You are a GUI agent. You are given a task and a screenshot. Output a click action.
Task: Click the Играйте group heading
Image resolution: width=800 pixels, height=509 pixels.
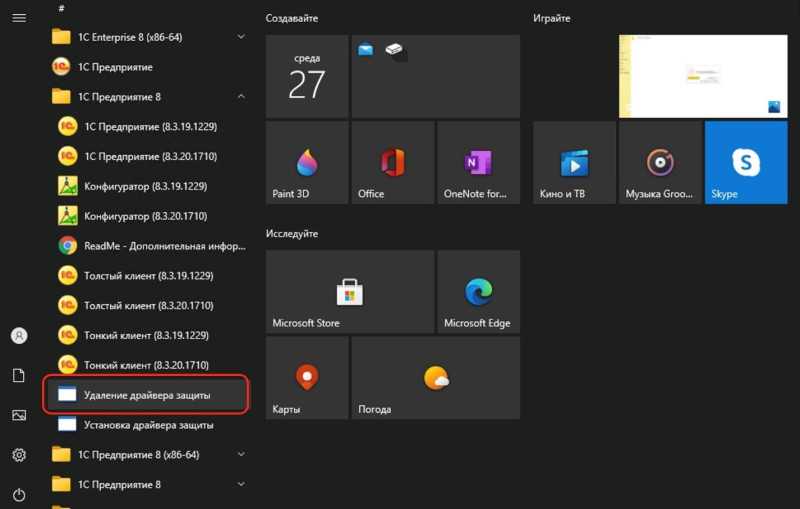coord(552,18)
